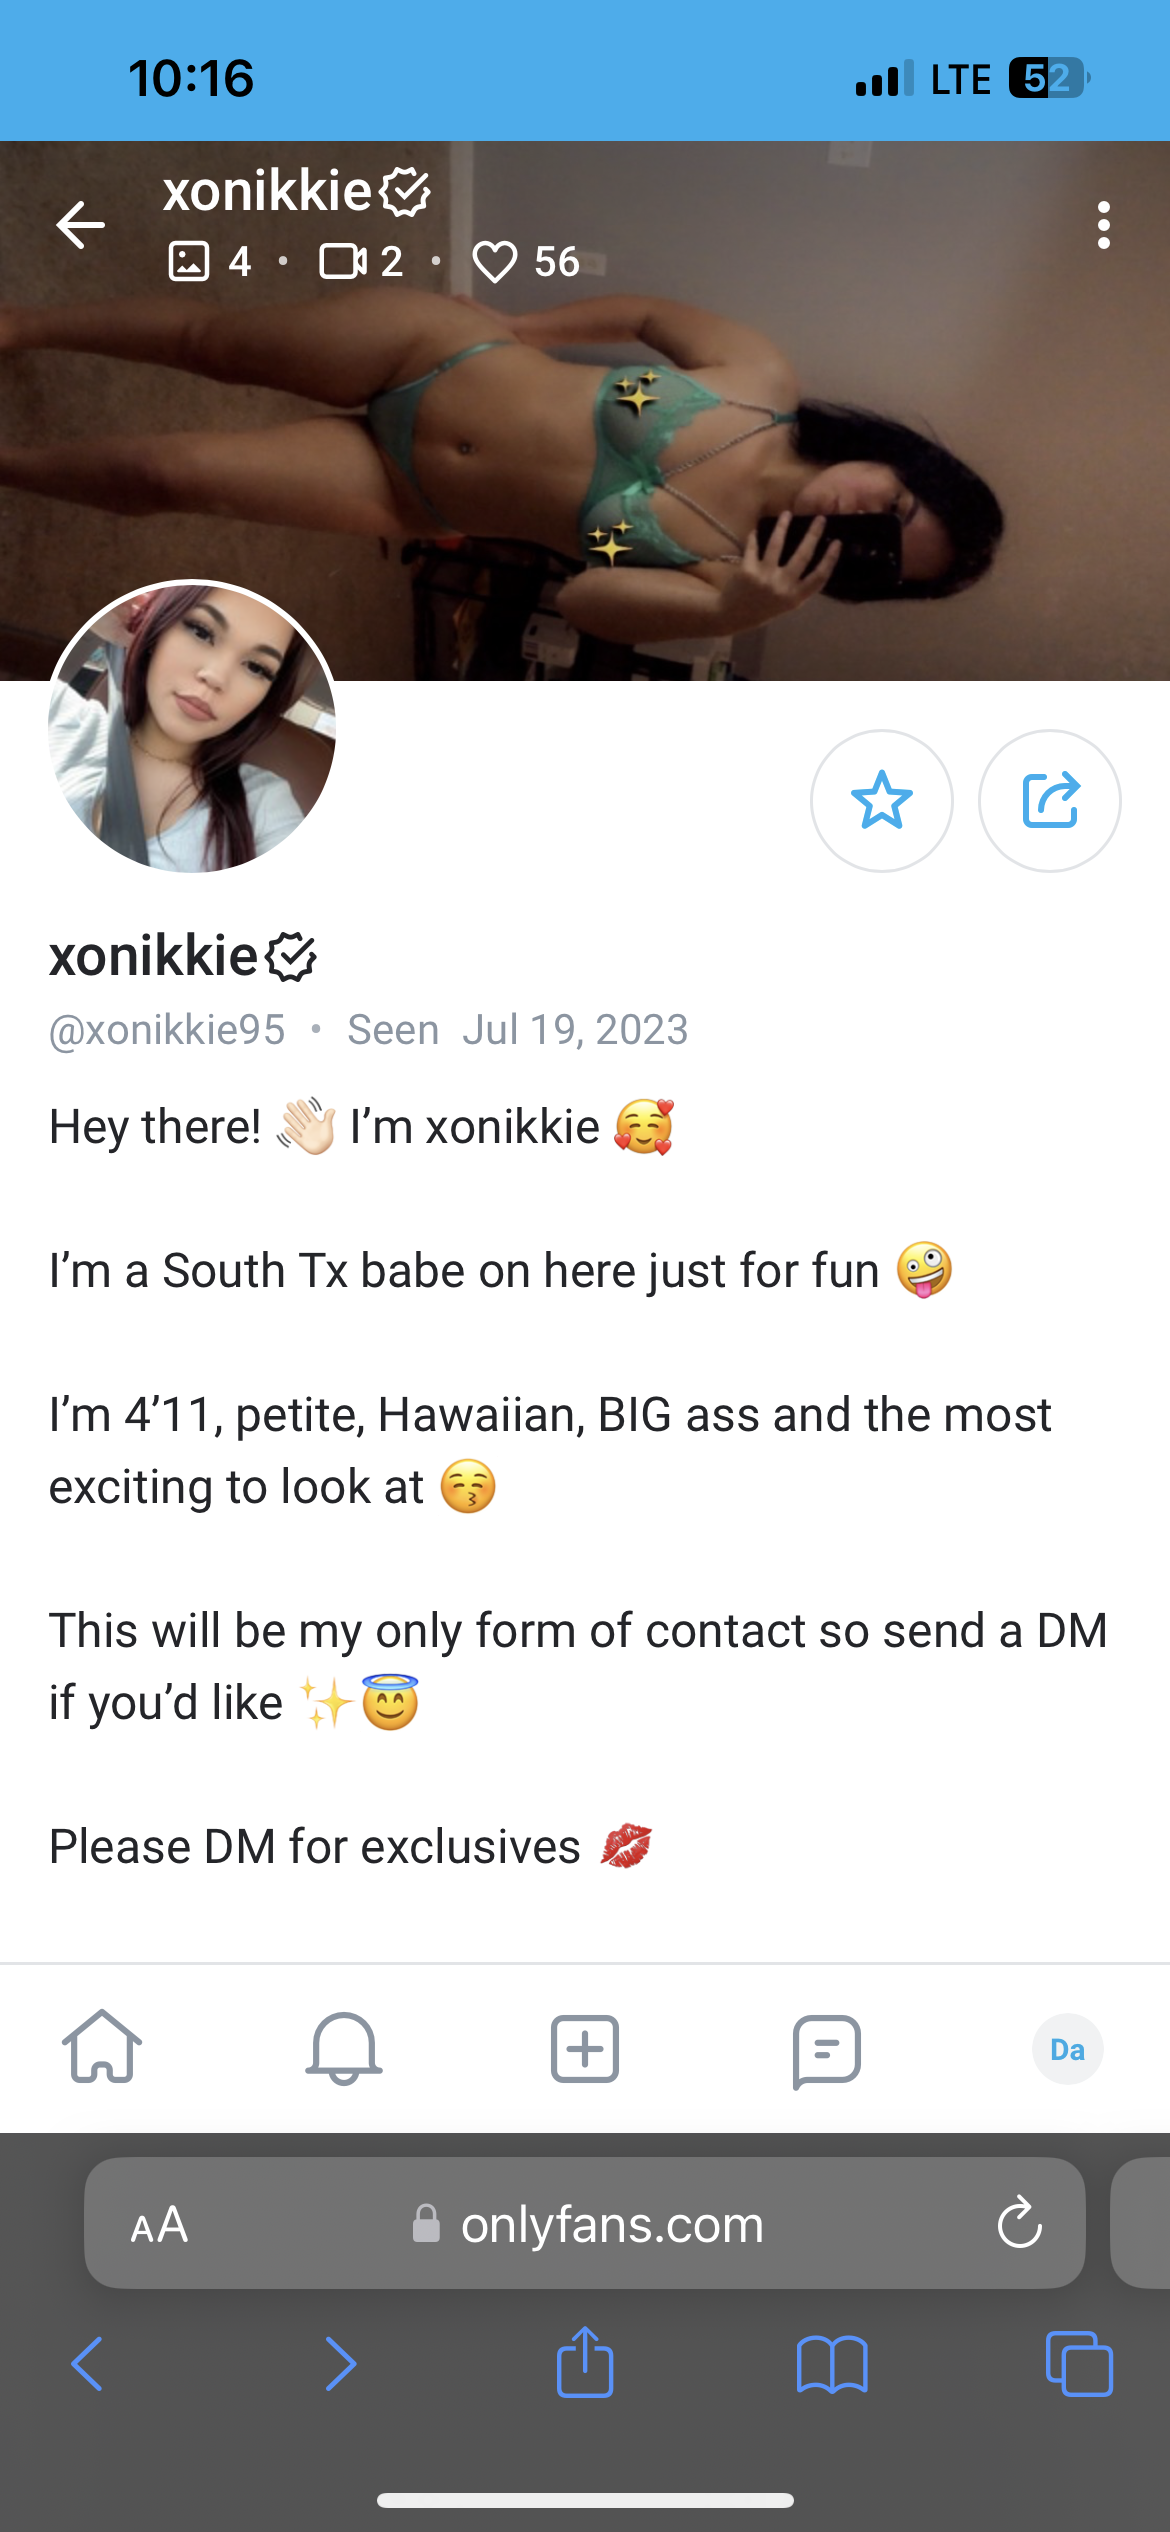1170x2532 pixels.
Task: Tap the Safari 'AA' text size menu
Action: click(x=159, y=2224)
